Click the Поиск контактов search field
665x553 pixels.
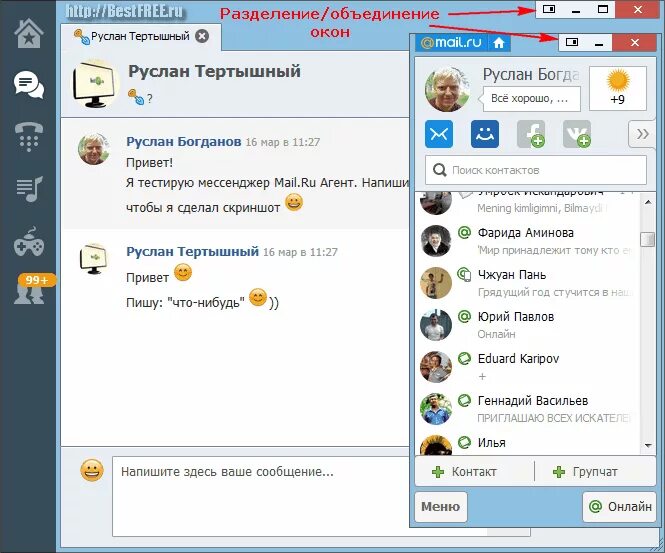point(536,170)
